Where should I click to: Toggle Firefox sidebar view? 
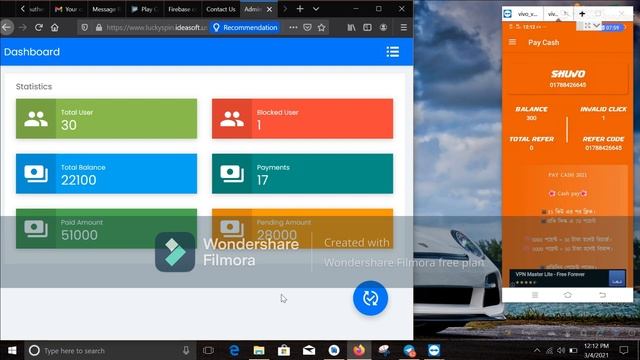pyautogui.click(x=367, y=27)
